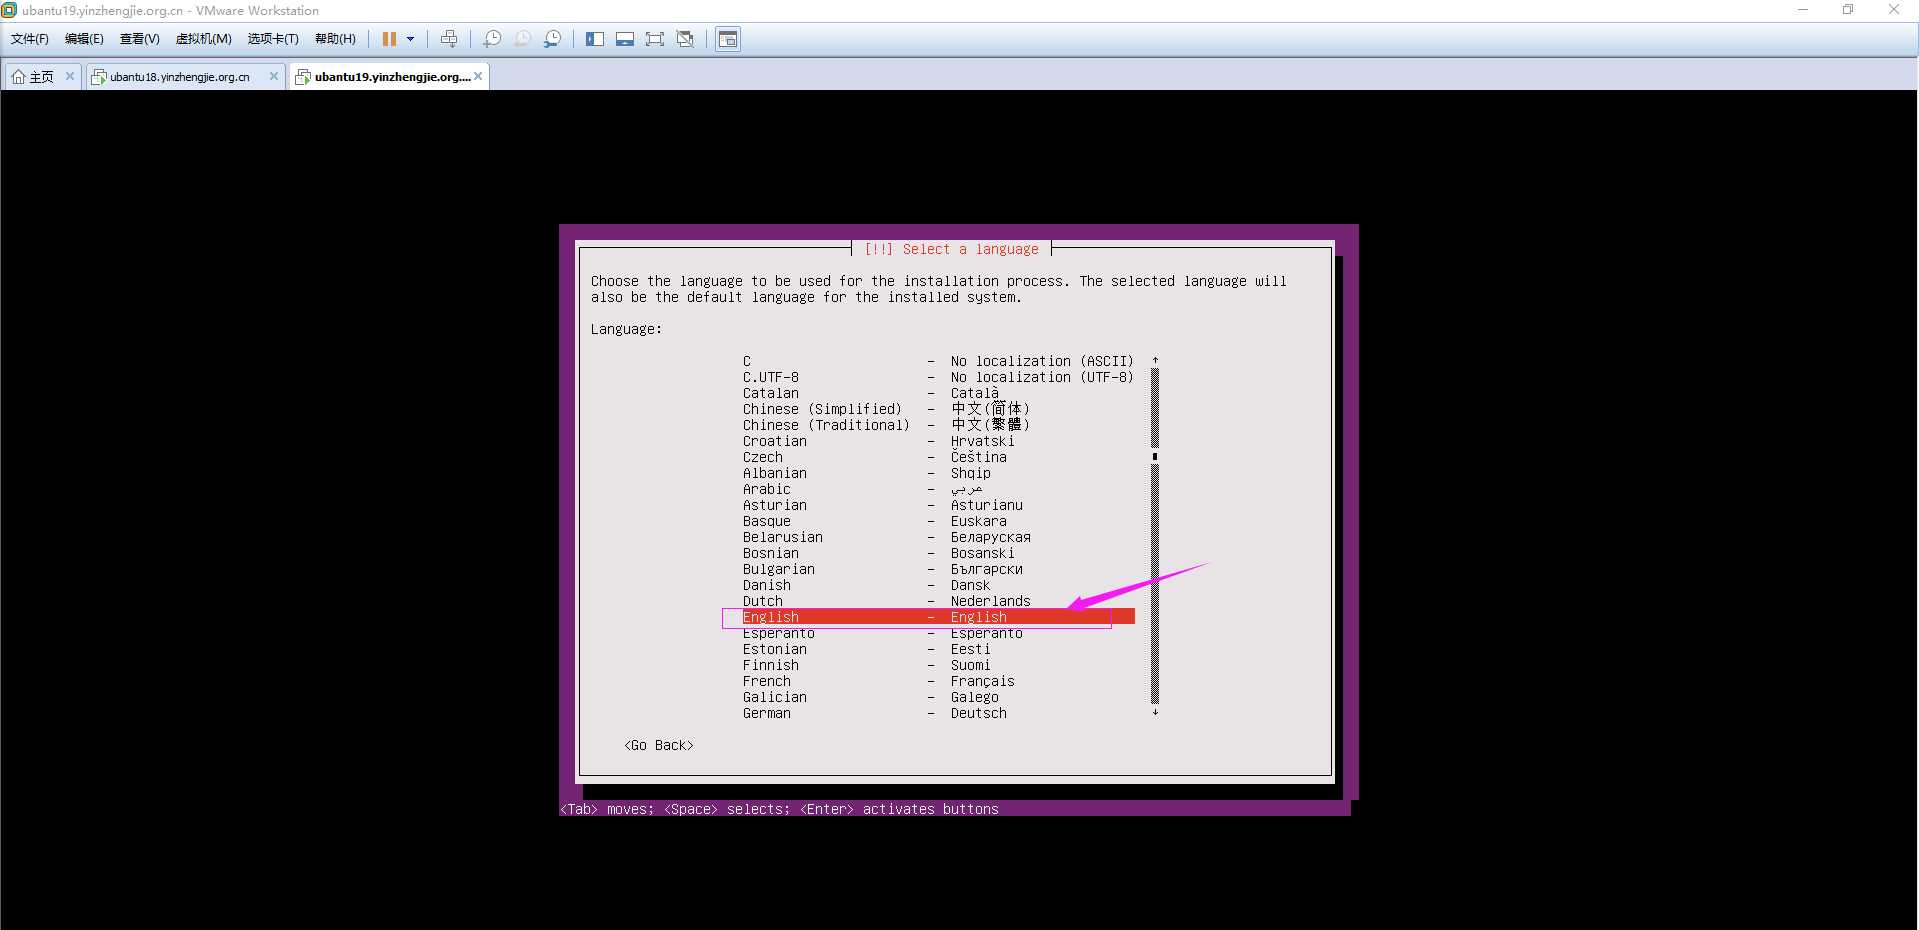This screenshot has width=1919, height=930.
Task: Select Croatian language
Action: pyautogui.click(x=938, y=441)
